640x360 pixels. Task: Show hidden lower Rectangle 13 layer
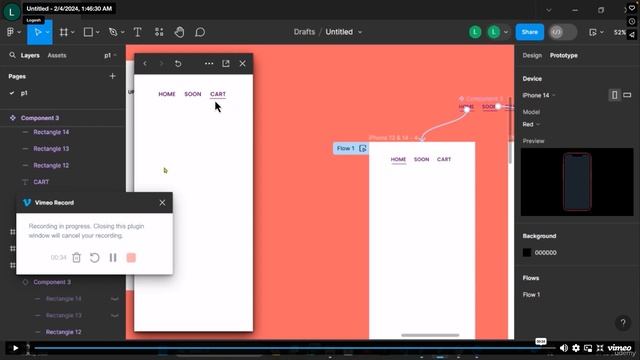(115, 316)
